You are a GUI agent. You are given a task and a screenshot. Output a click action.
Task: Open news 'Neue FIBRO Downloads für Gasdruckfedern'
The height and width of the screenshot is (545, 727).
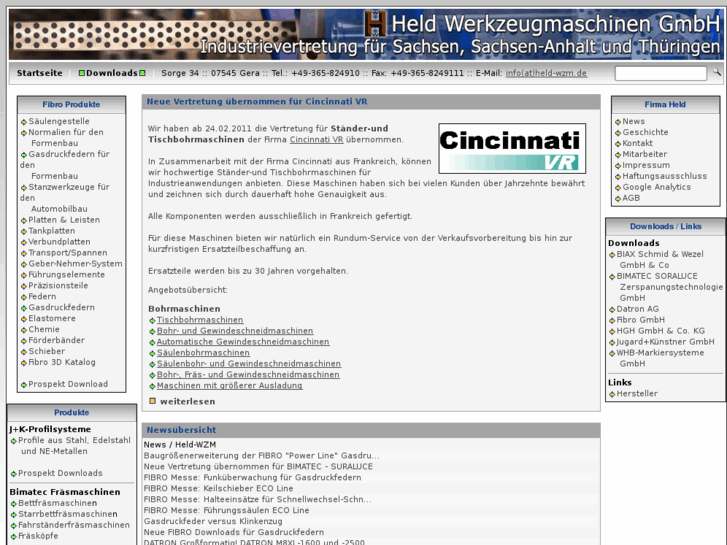(x=234, y=532)
